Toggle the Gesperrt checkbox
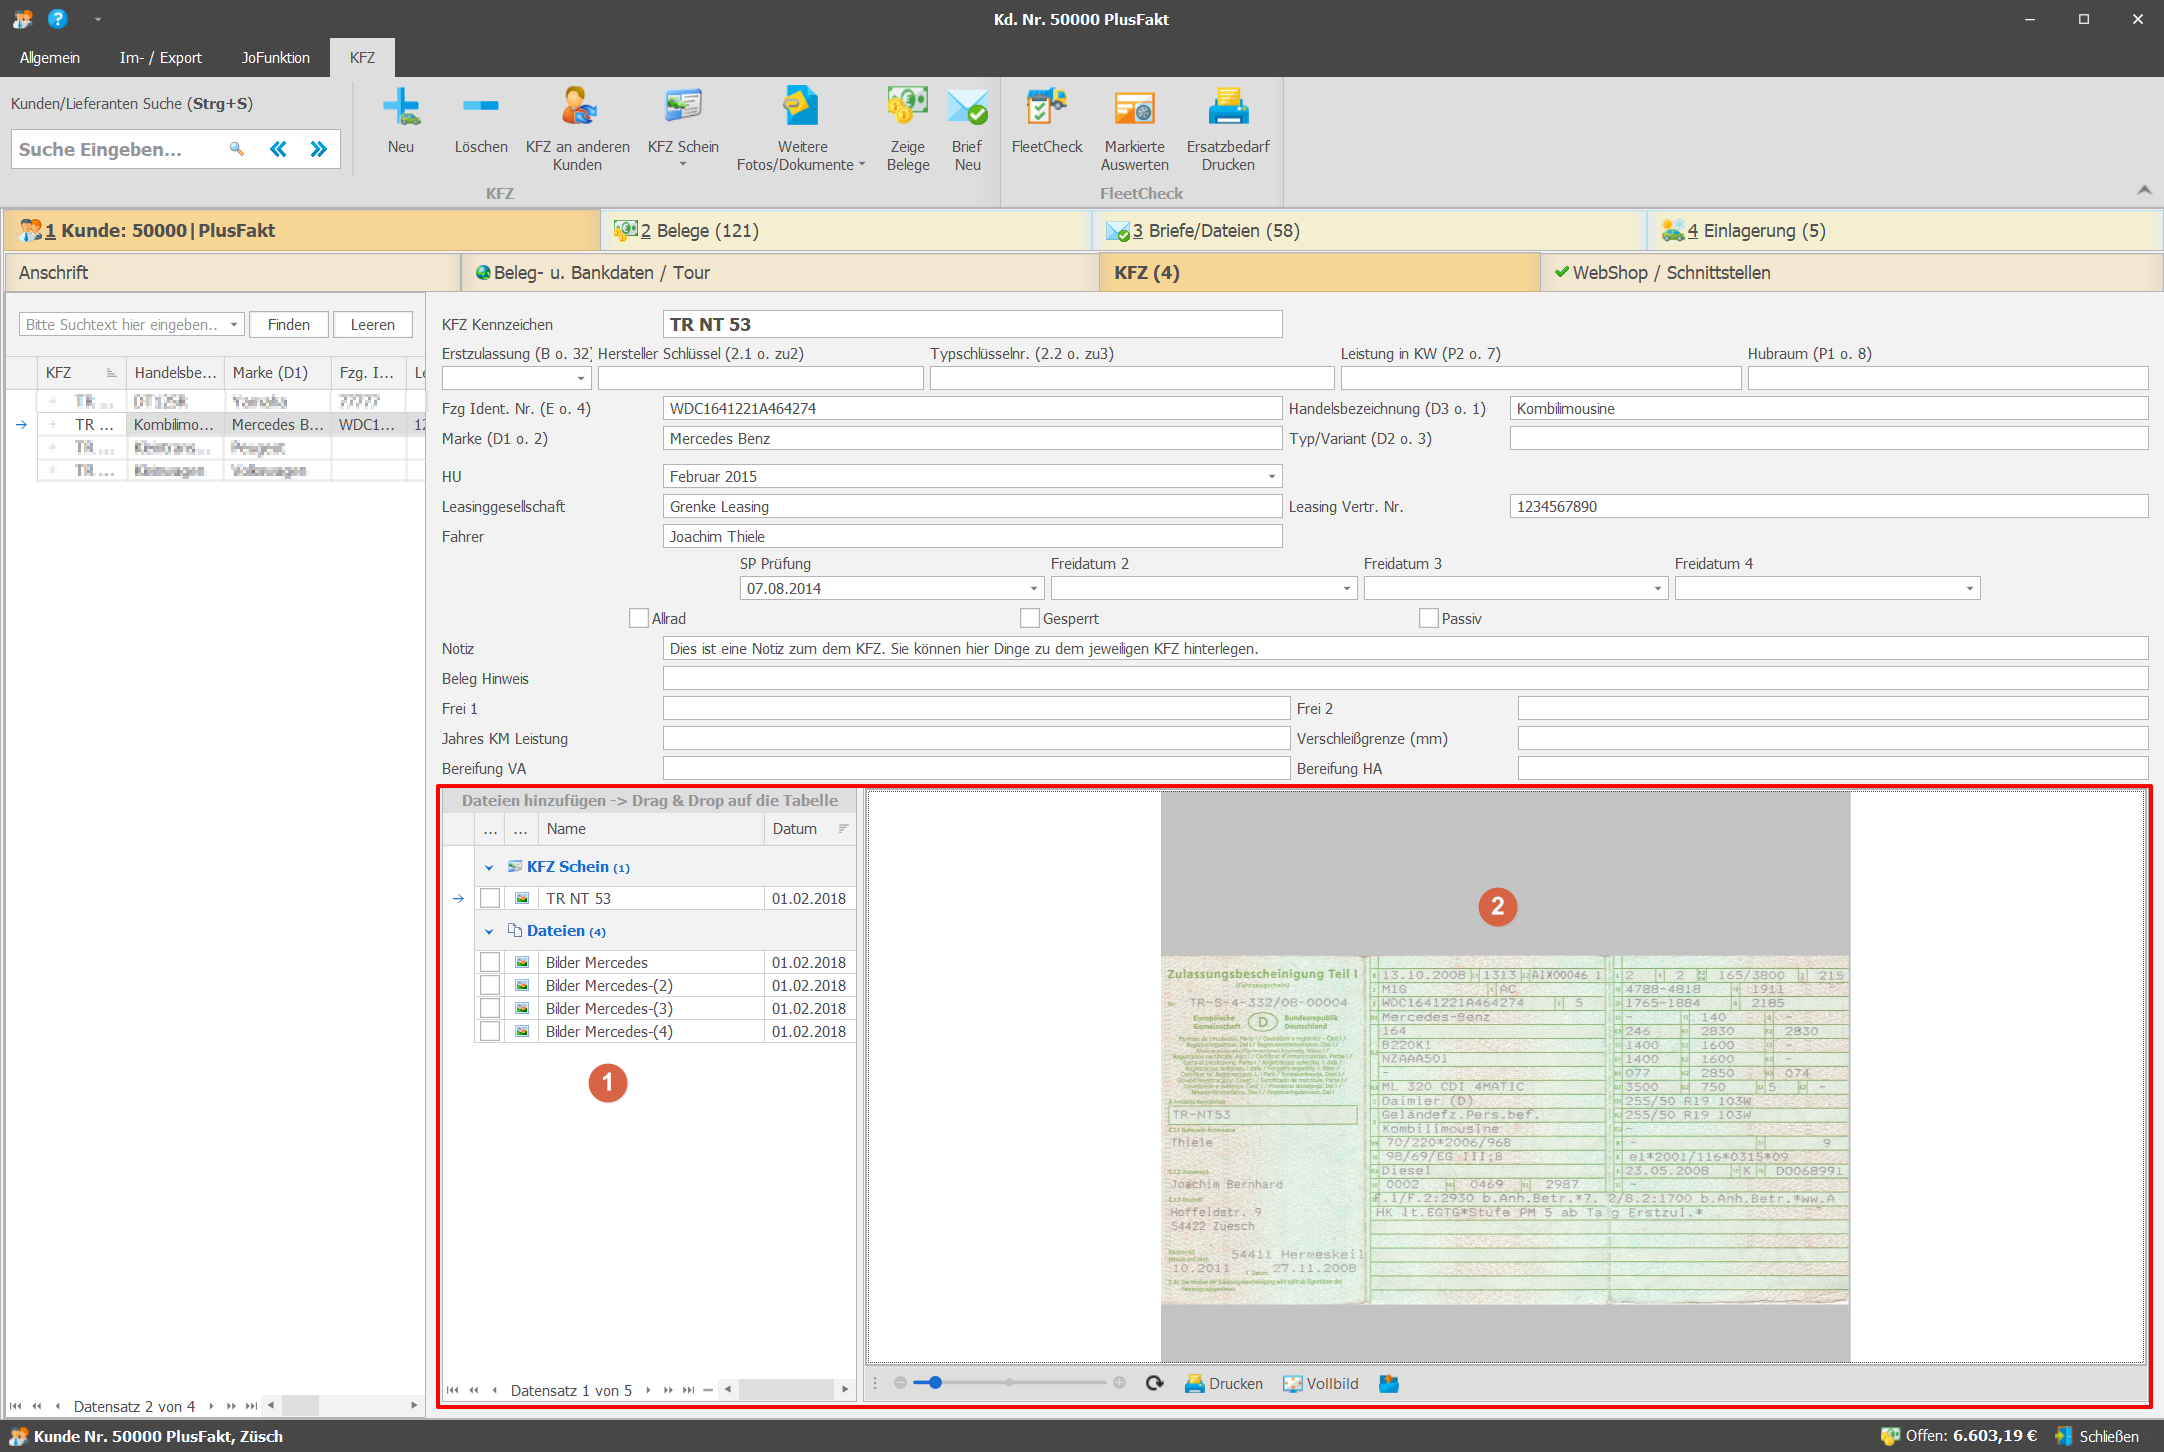The height and width of the screenshot is (1452, 2164). (x=1030, y=618)
